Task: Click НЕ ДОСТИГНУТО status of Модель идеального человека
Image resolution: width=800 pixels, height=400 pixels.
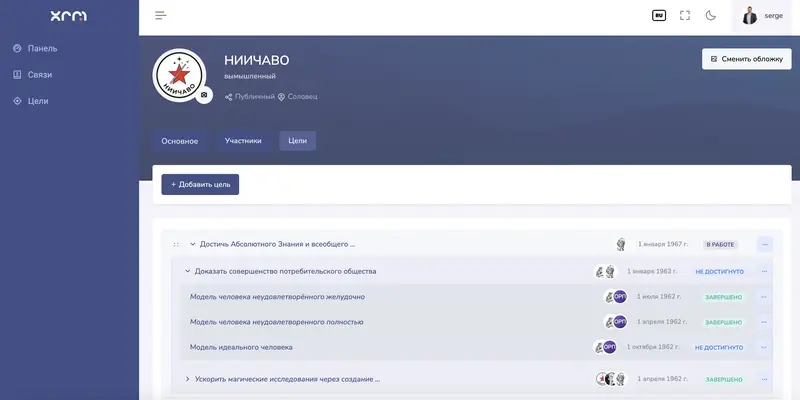Action: coord(719,347)
